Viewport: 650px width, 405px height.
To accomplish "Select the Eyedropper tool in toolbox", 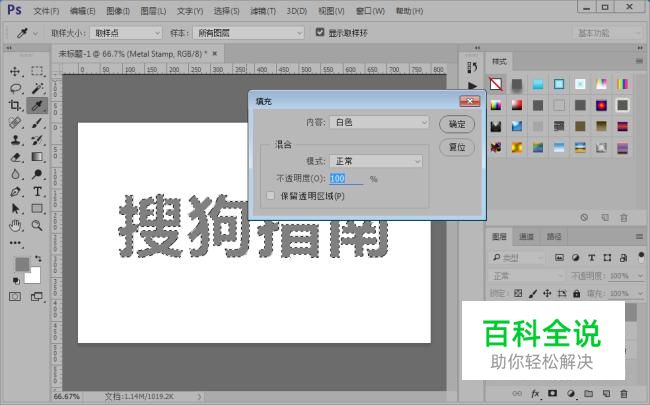I will click(x=37, y=106).
